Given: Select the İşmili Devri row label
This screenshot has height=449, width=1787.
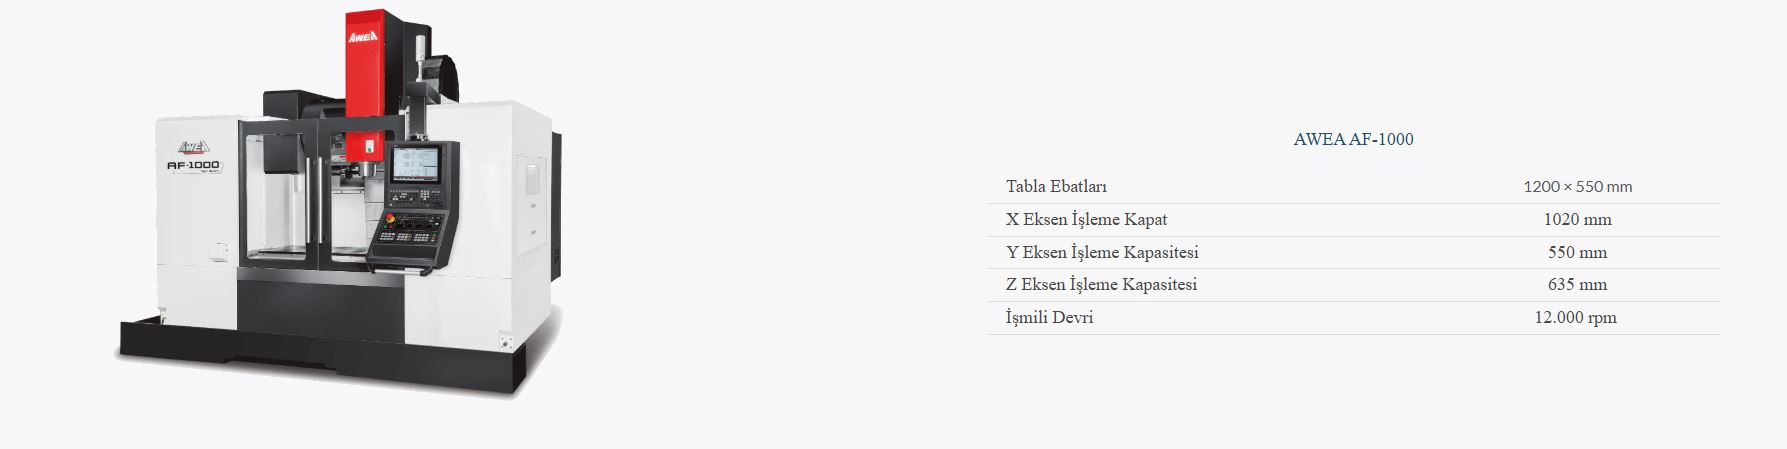Looking at the screenshot, I should pyautogui.click(x=1049, y=317).
